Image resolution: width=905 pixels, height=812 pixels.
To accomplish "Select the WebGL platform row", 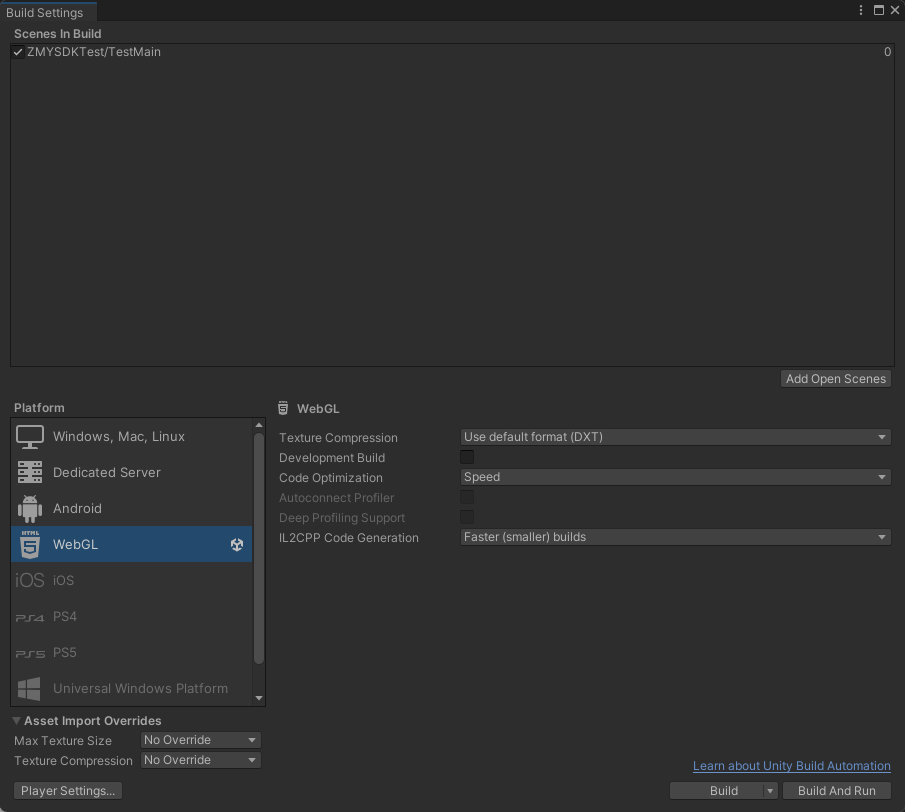I will click(132, 544).
